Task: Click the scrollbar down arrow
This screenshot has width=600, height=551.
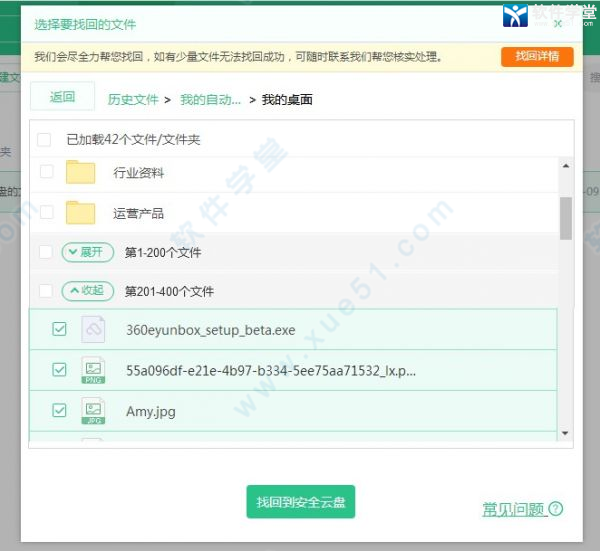Action: 566,433
